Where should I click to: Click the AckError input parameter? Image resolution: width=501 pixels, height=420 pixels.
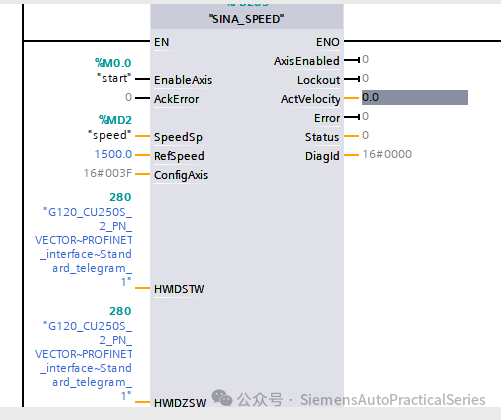(x=177, y=99)
